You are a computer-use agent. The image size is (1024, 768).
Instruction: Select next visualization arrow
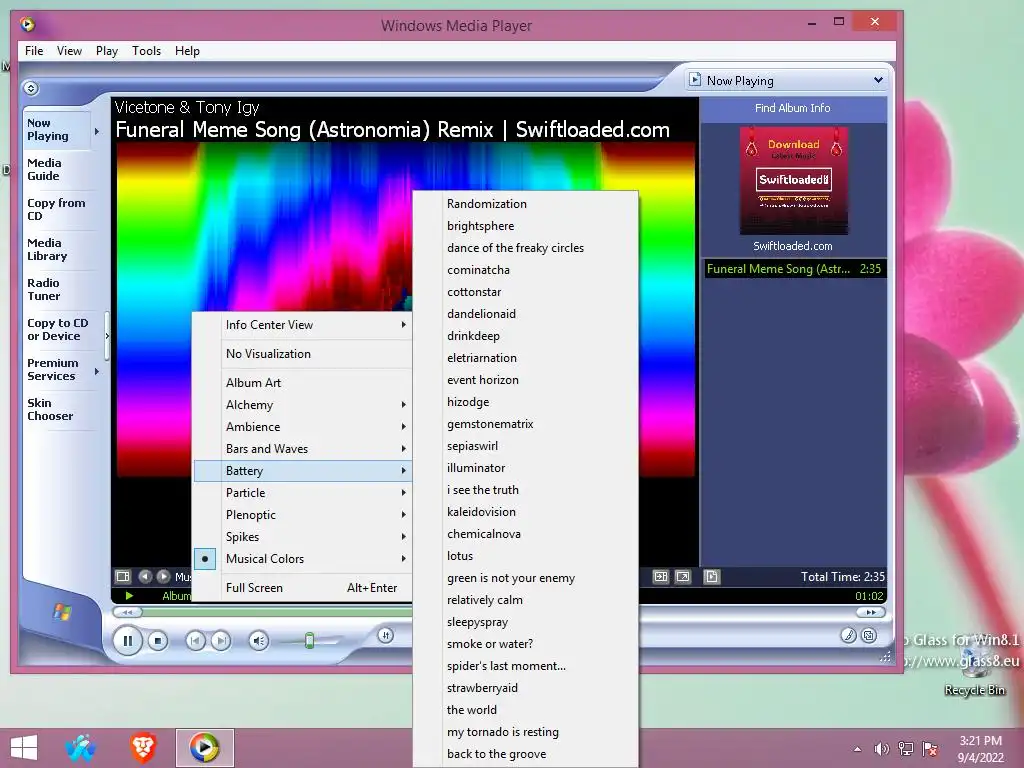(x=164, y=577)
